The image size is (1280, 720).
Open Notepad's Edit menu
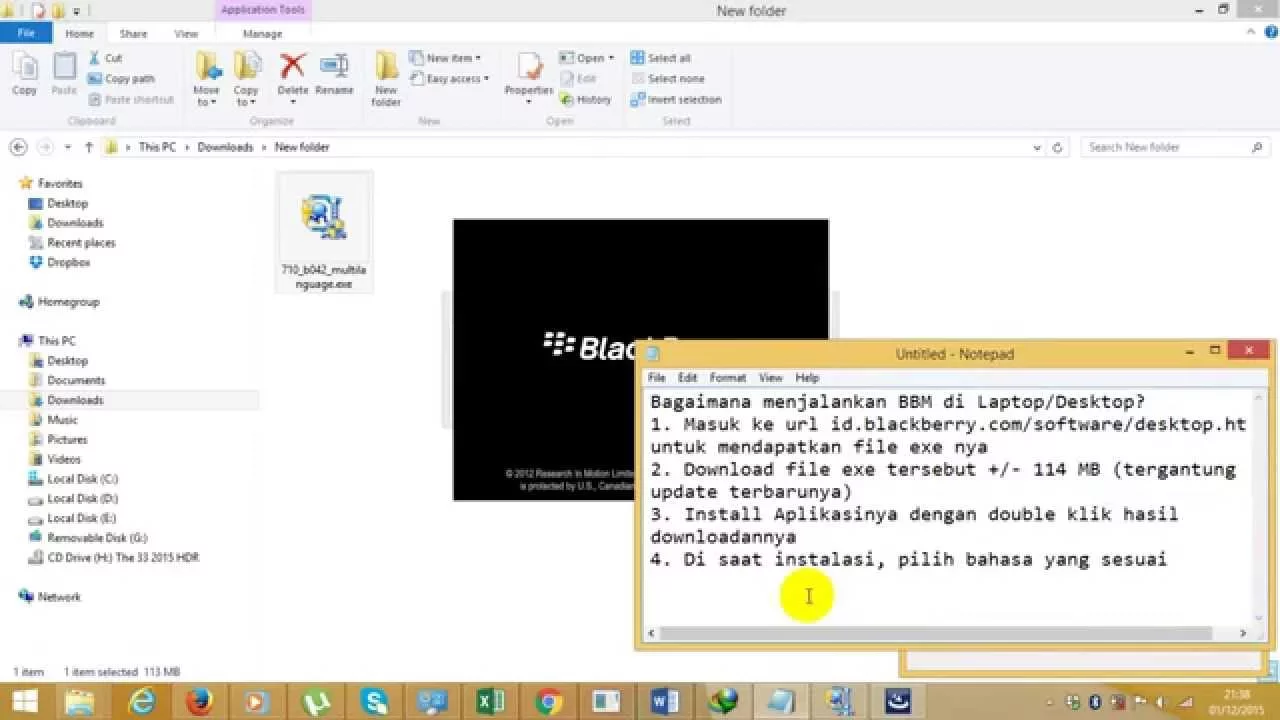(688, 378)
